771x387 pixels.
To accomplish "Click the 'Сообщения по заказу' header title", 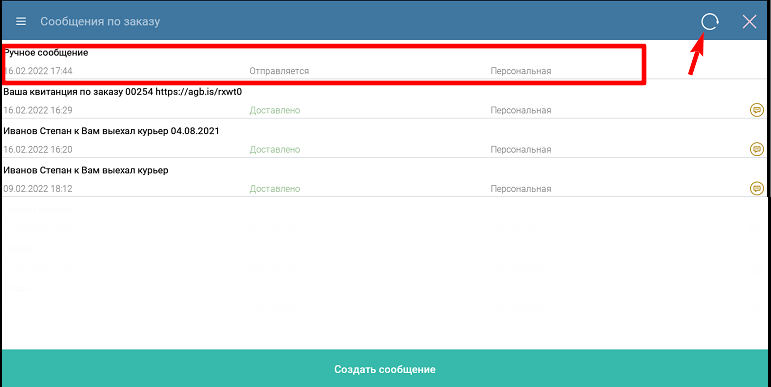I will (x=100, y=22).
